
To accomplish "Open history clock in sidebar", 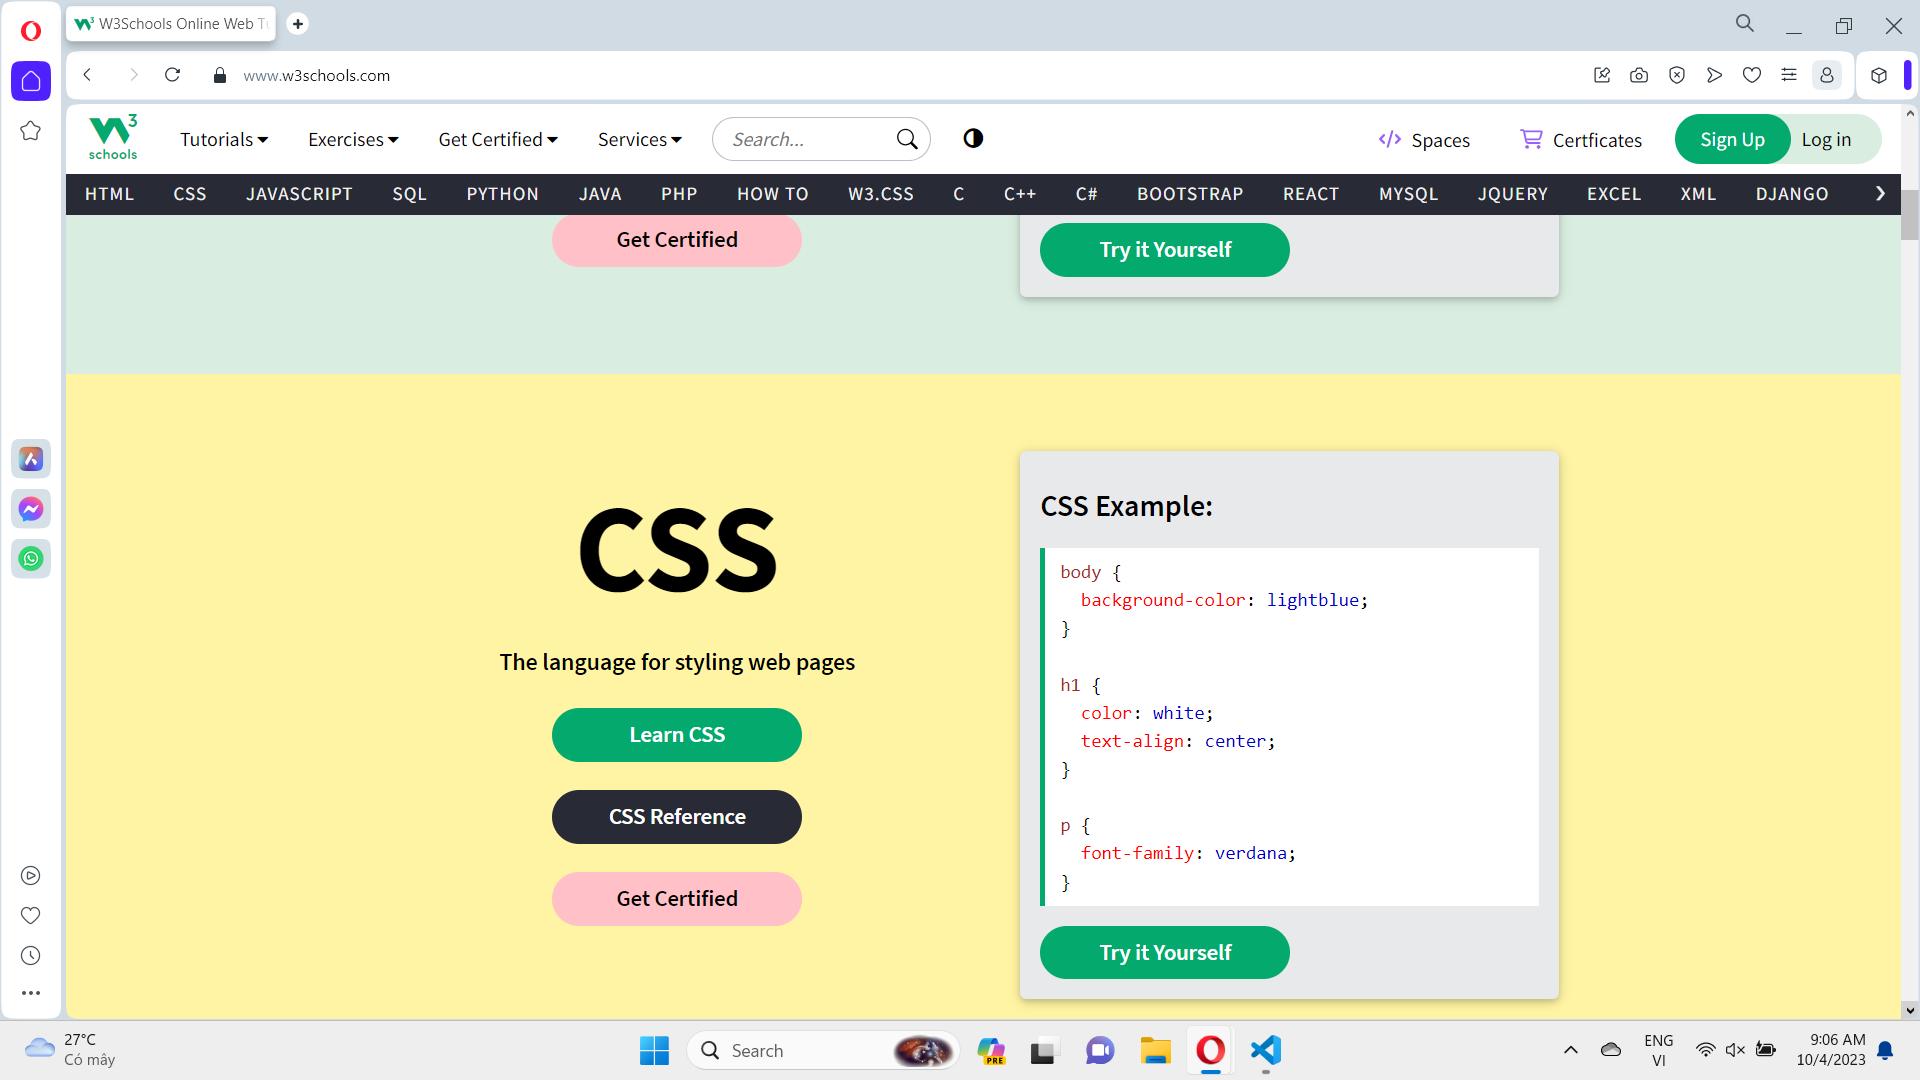I will (31, 956).
